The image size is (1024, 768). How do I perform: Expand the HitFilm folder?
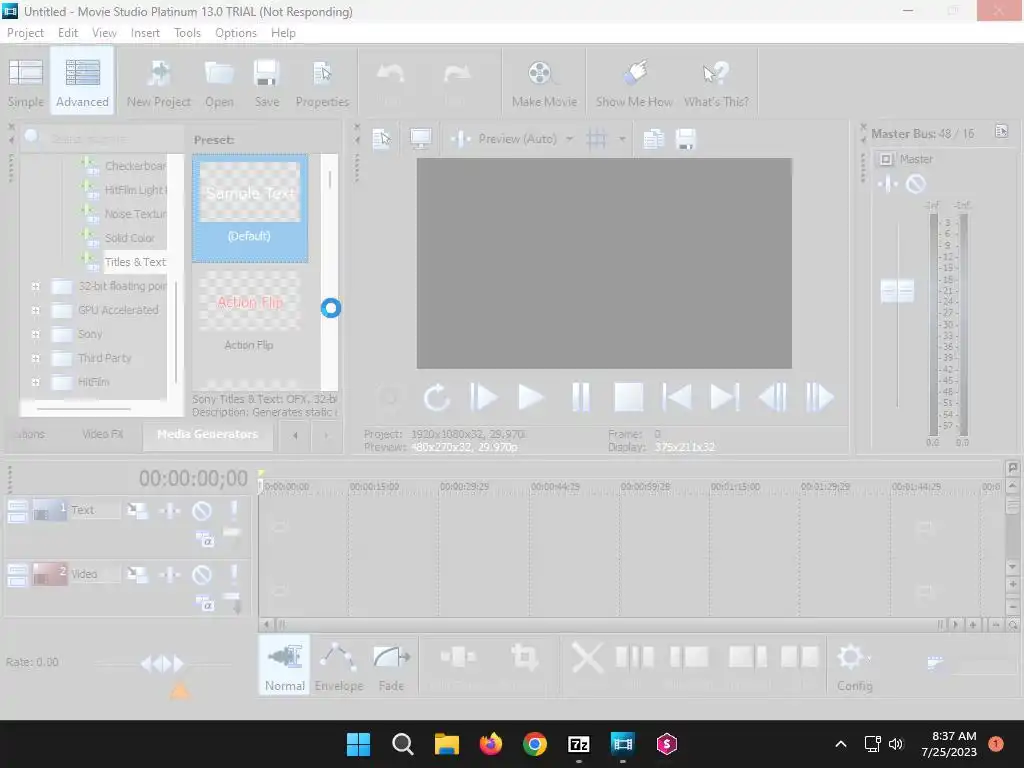(x=36, y=382)
